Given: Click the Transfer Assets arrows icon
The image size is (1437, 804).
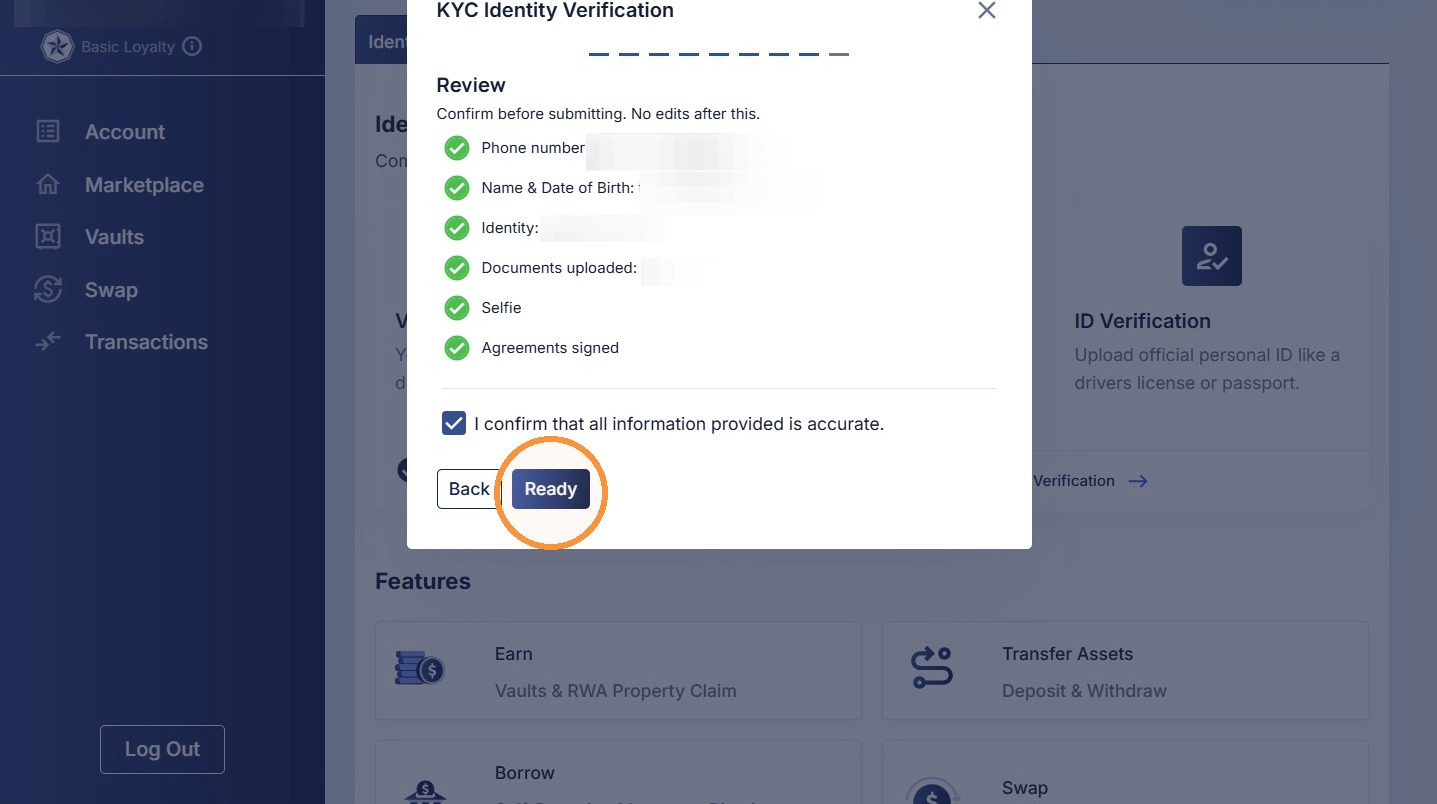Looking at the screenshot, I should coord(932,668).
